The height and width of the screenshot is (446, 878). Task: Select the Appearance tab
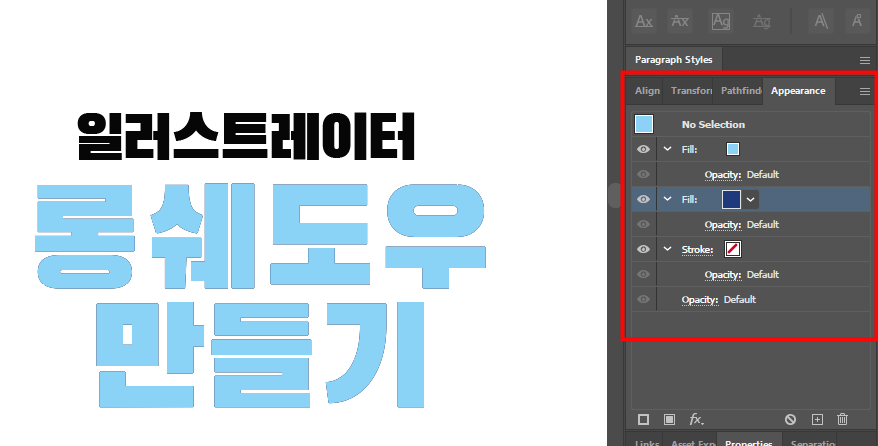coord(798,91)
